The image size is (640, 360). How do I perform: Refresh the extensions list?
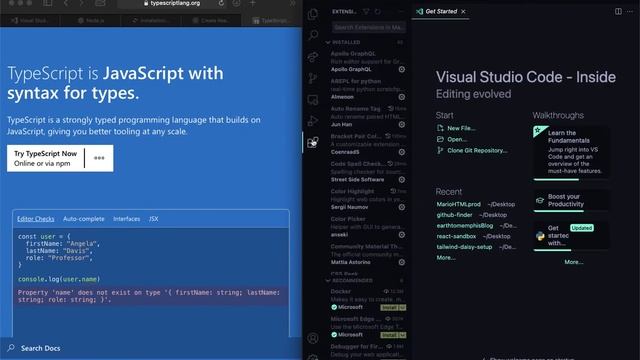click(x=378, y=11)
